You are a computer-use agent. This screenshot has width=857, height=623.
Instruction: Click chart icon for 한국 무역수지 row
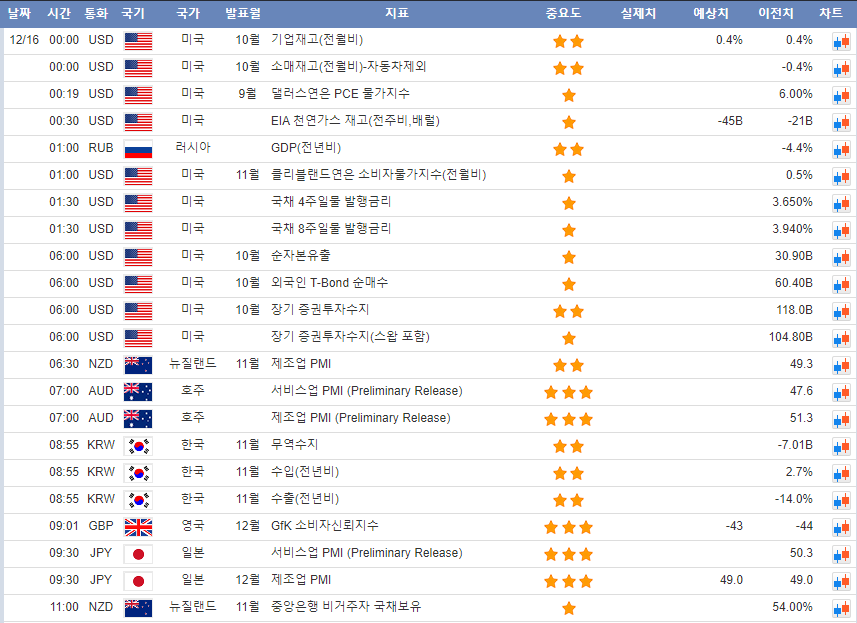pos(840,447)
